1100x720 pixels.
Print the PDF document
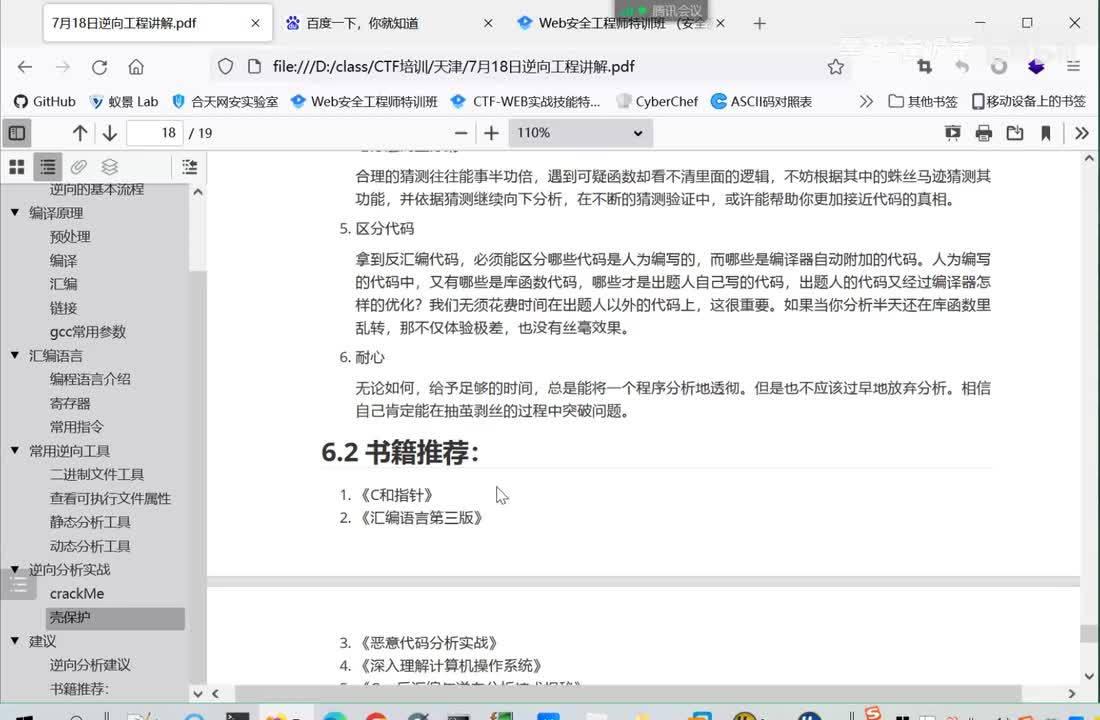click(x=984, y=133)
